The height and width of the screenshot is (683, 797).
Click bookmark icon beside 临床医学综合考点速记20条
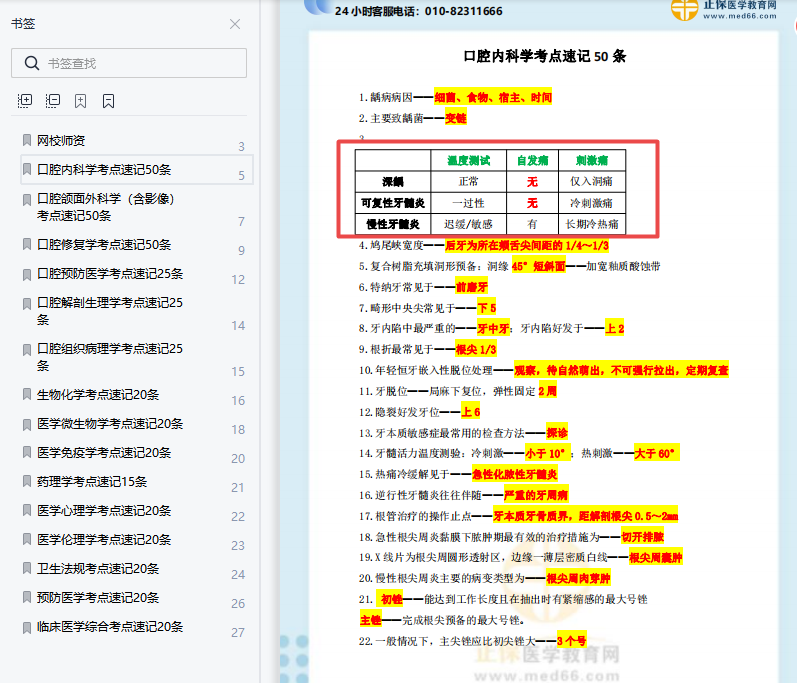coord(27,627)
